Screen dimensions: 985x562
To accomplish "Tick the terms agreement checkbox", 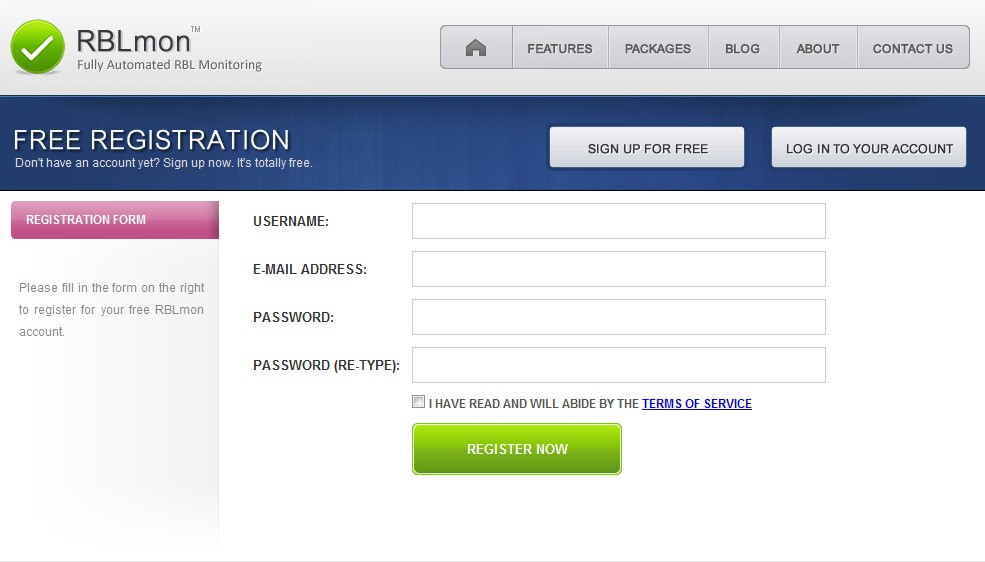I will pos(418,402).
